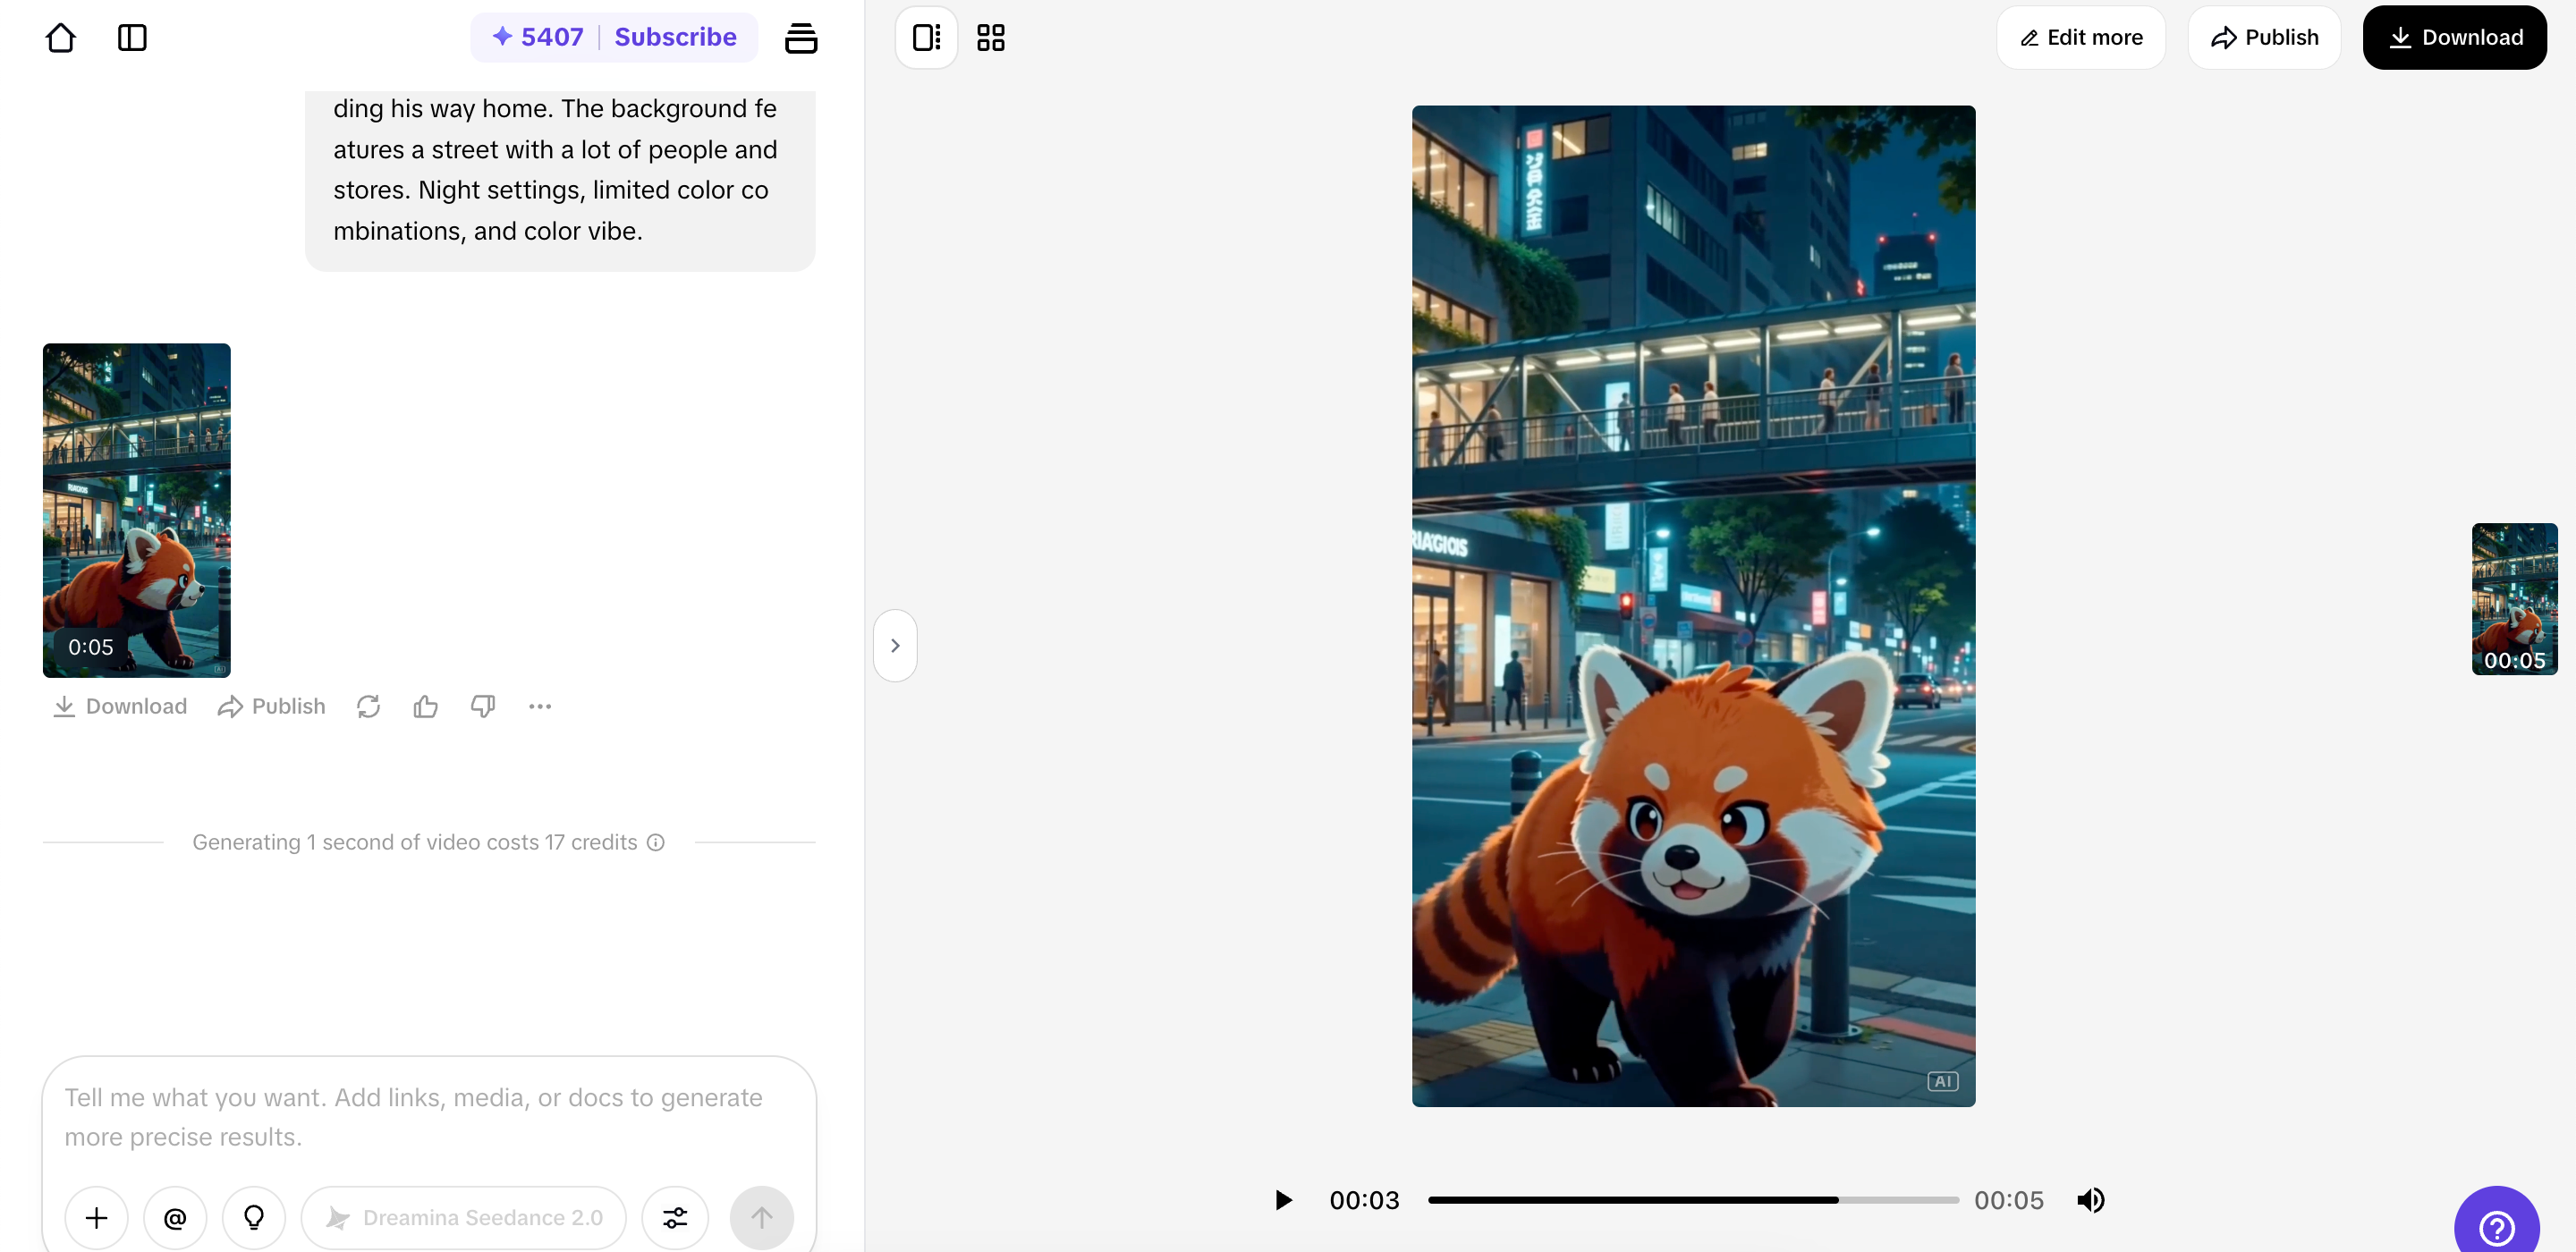This screenshot has height=1252, width=2576.
Task: Play the video preview
Action: [1283, 1200]
